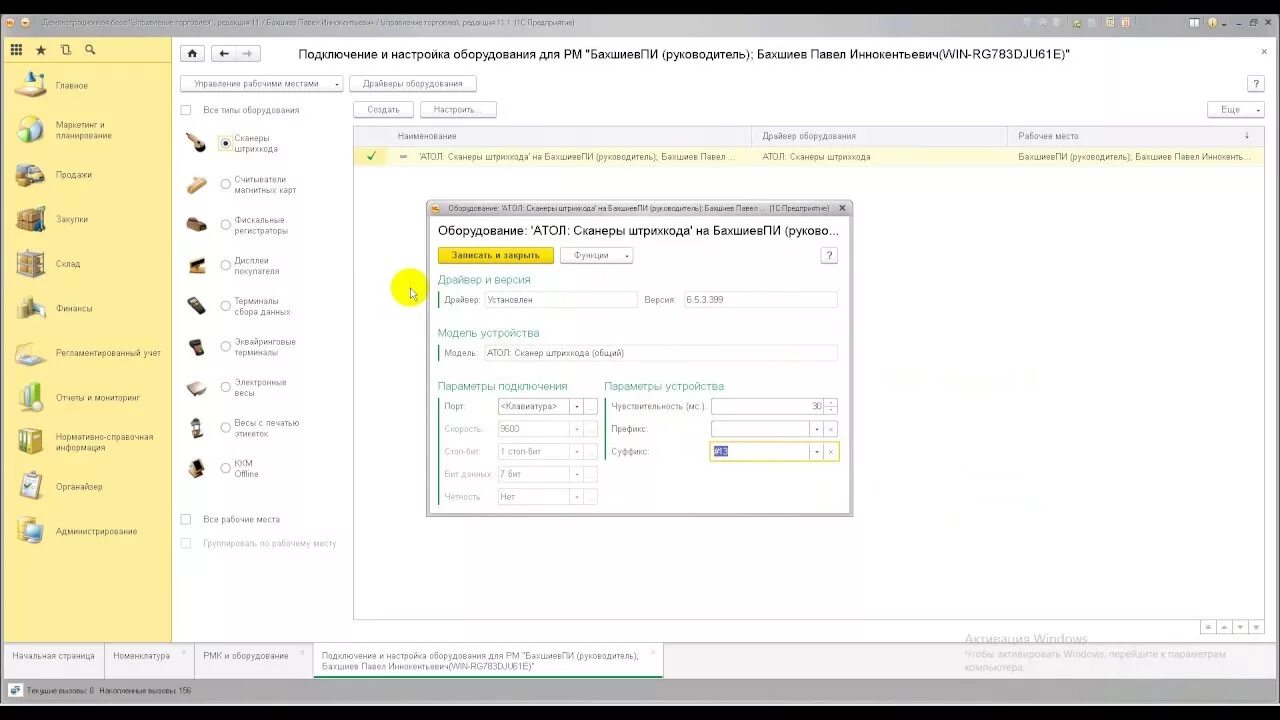
Task: Click Записать и закрыть button
Action: pyautogui.click(x=495, y=255)
